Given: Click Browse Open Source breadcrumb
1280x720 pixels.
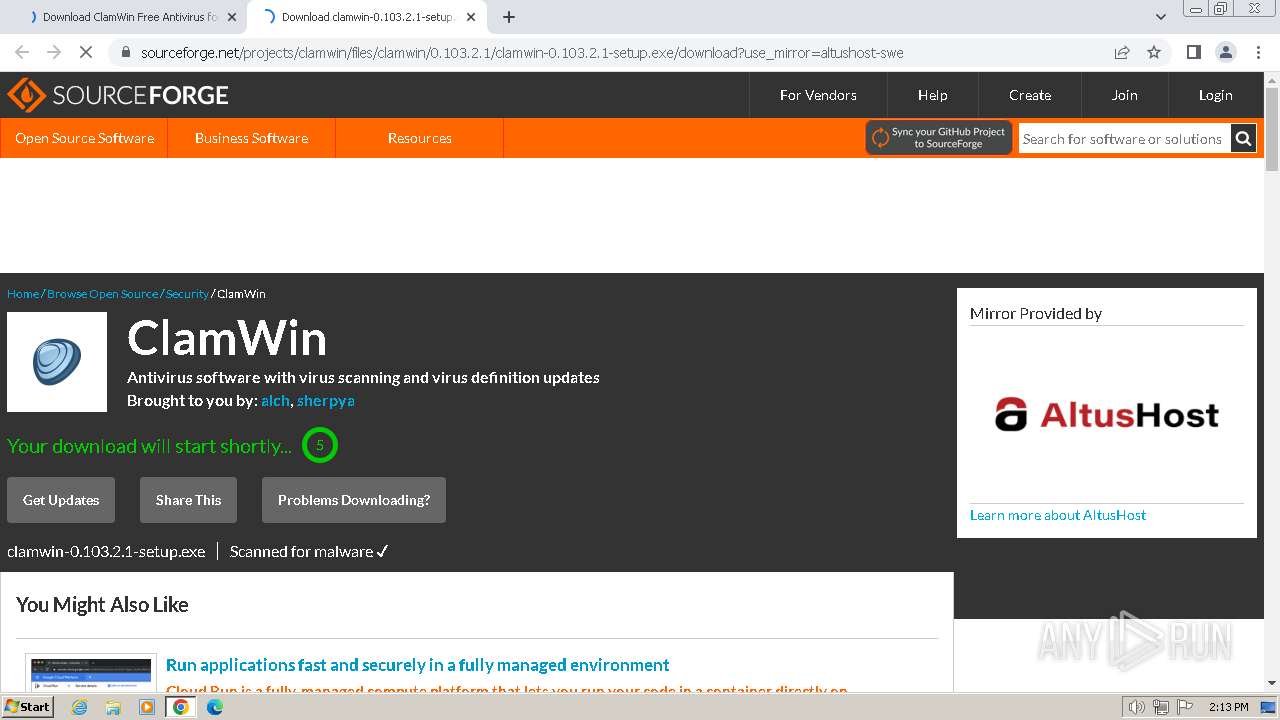Looking at the screenshot, I should [102, 294].
